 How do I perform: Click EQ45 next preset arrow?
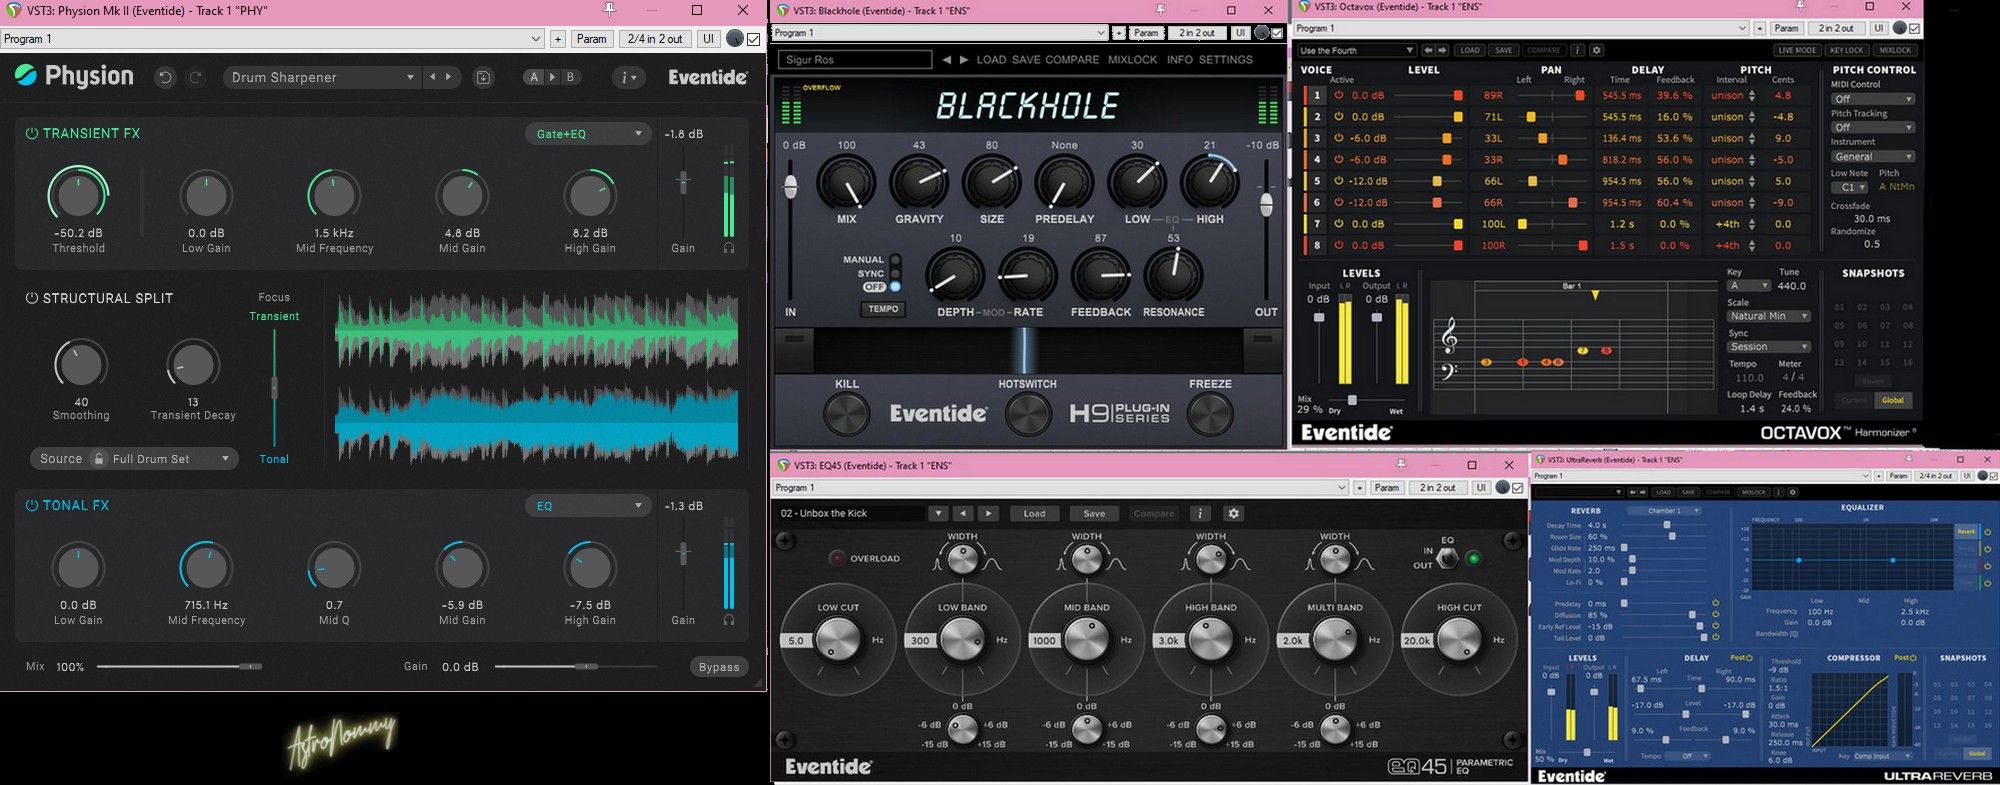(x=988, y=513)
